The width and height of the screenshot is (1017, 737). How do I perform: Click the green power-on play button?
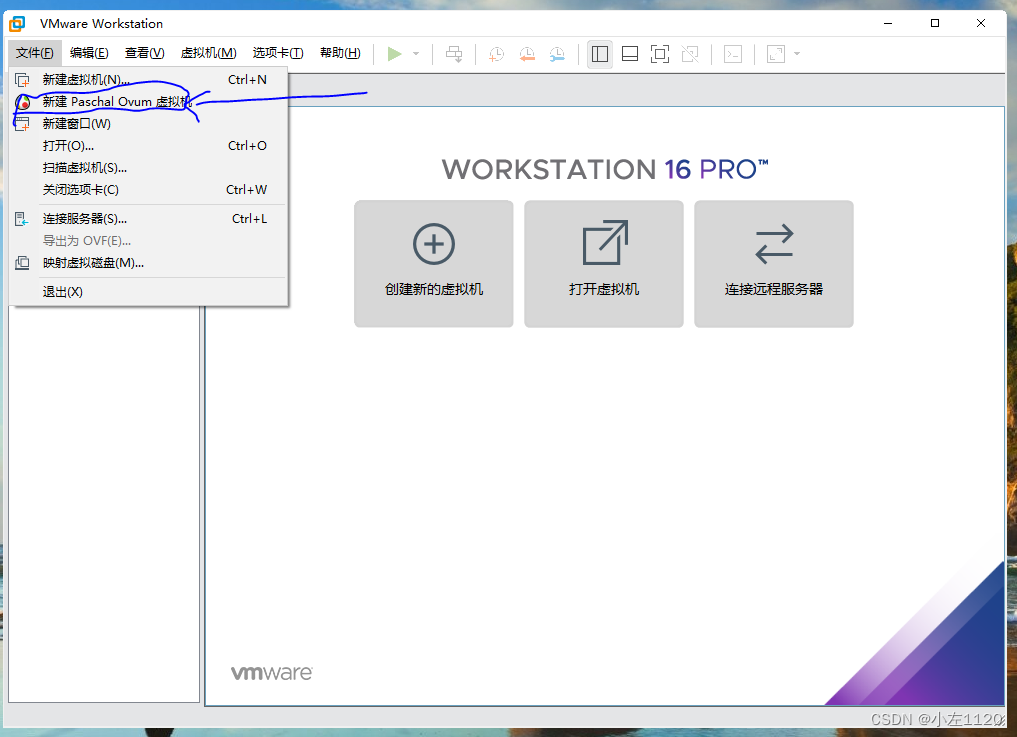(x=394, y=54)
